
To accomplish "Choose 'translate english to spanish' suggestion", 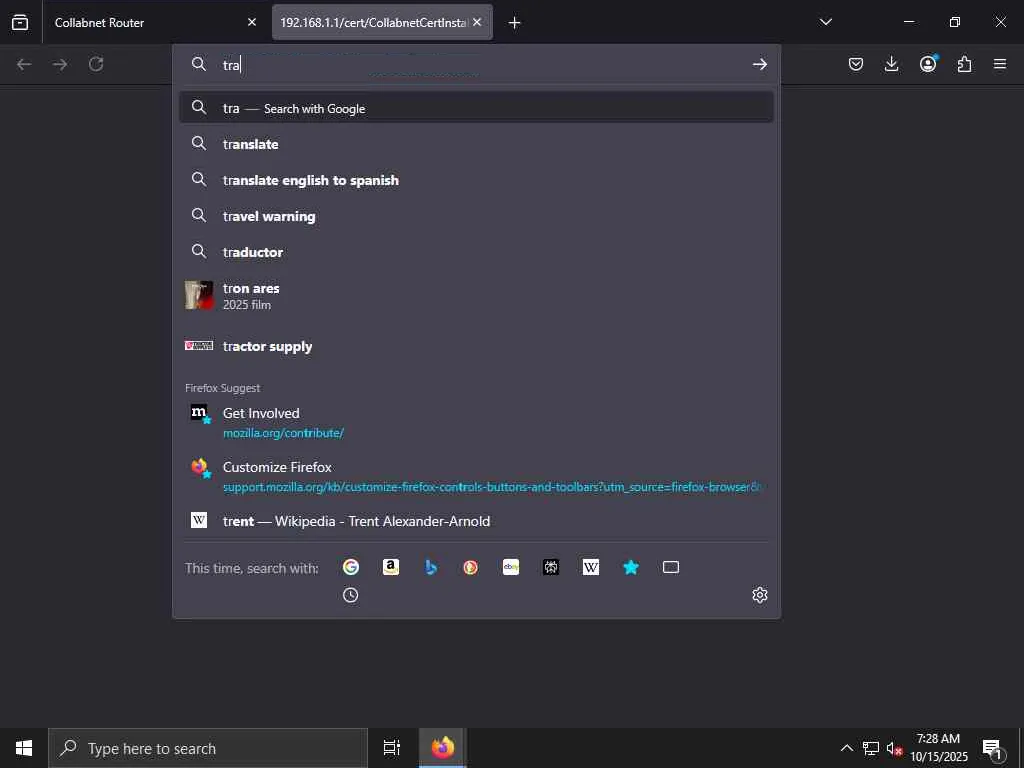I will pyautogui.click(x=476, y=180).
